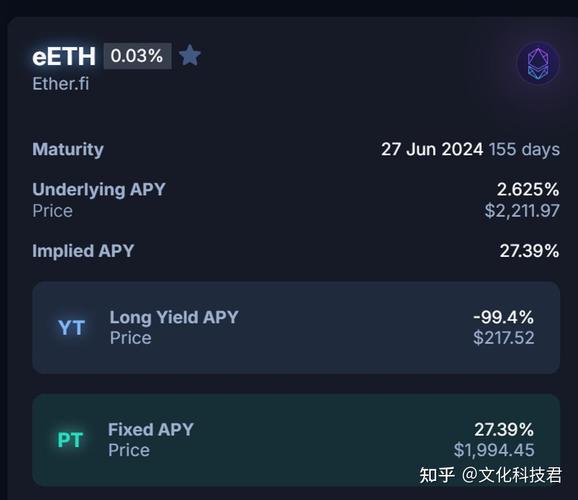
Task: Click the -99.4% Long Yield APY value
Action: [x=504, y=317]
